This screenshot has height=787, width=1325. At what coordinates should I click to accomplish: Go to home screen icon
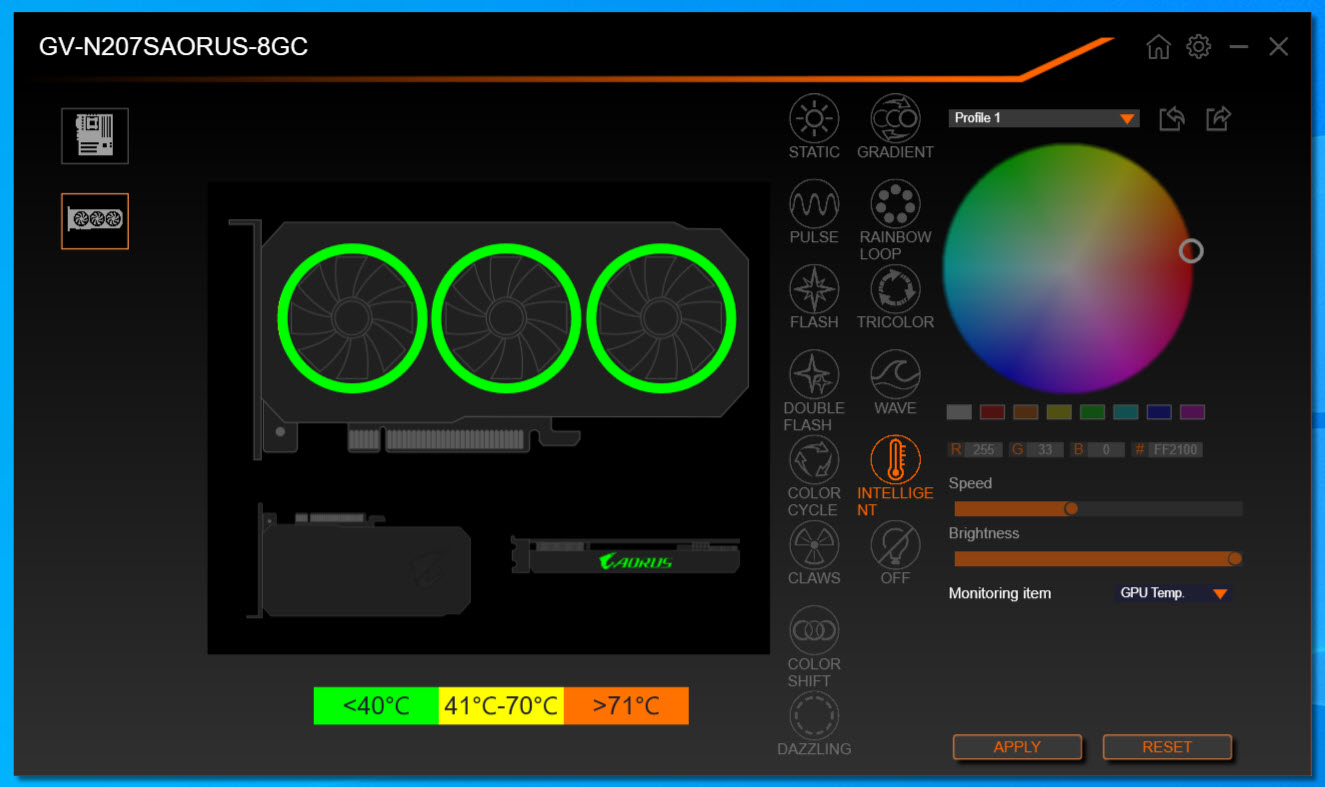point(1158,47)
